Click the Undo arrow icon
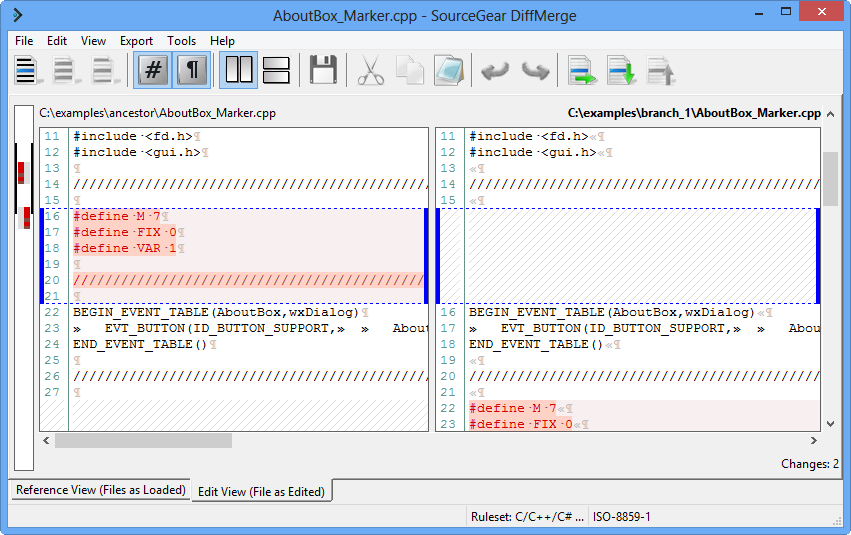This screenshot has height=535, width=851. [x=495, y=71]
